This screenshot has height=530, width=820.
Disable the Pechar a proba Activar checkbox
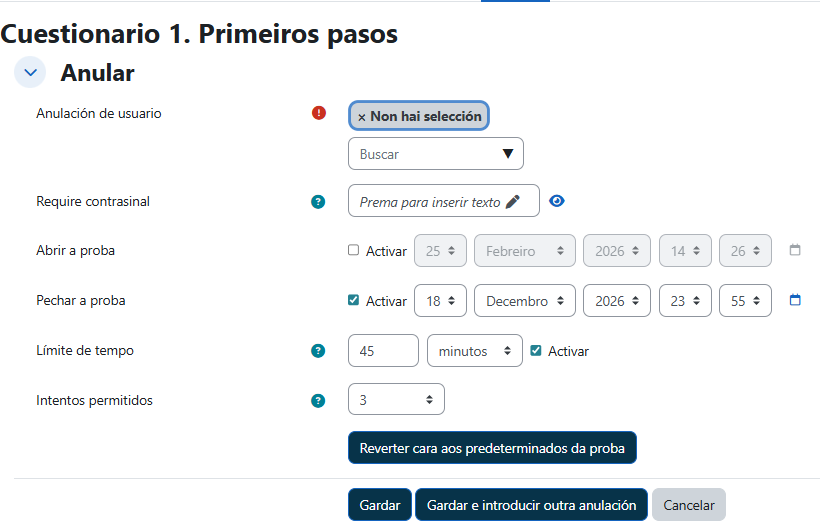click(353, 300)
